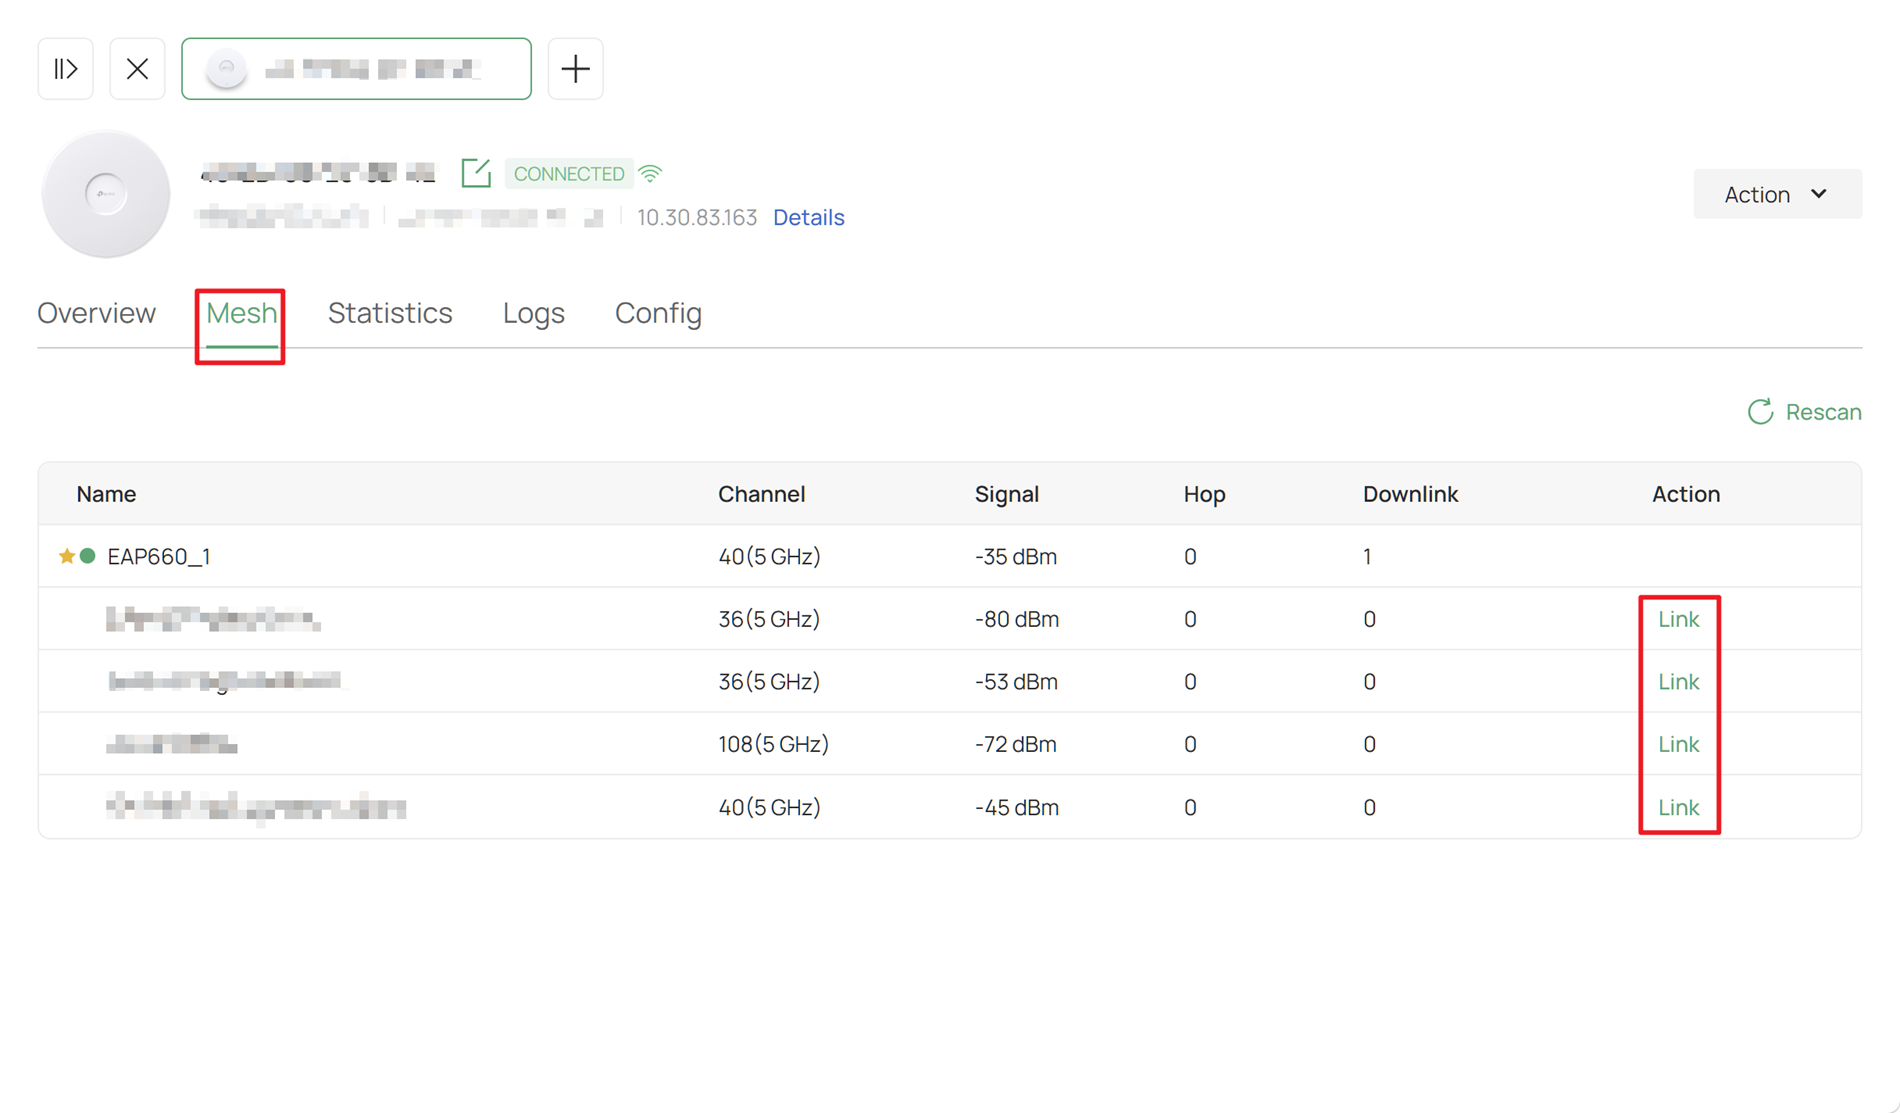Click the -35 dBm signal value
This screenshot has width=1900, height=1113.
tap(1015, 557)
